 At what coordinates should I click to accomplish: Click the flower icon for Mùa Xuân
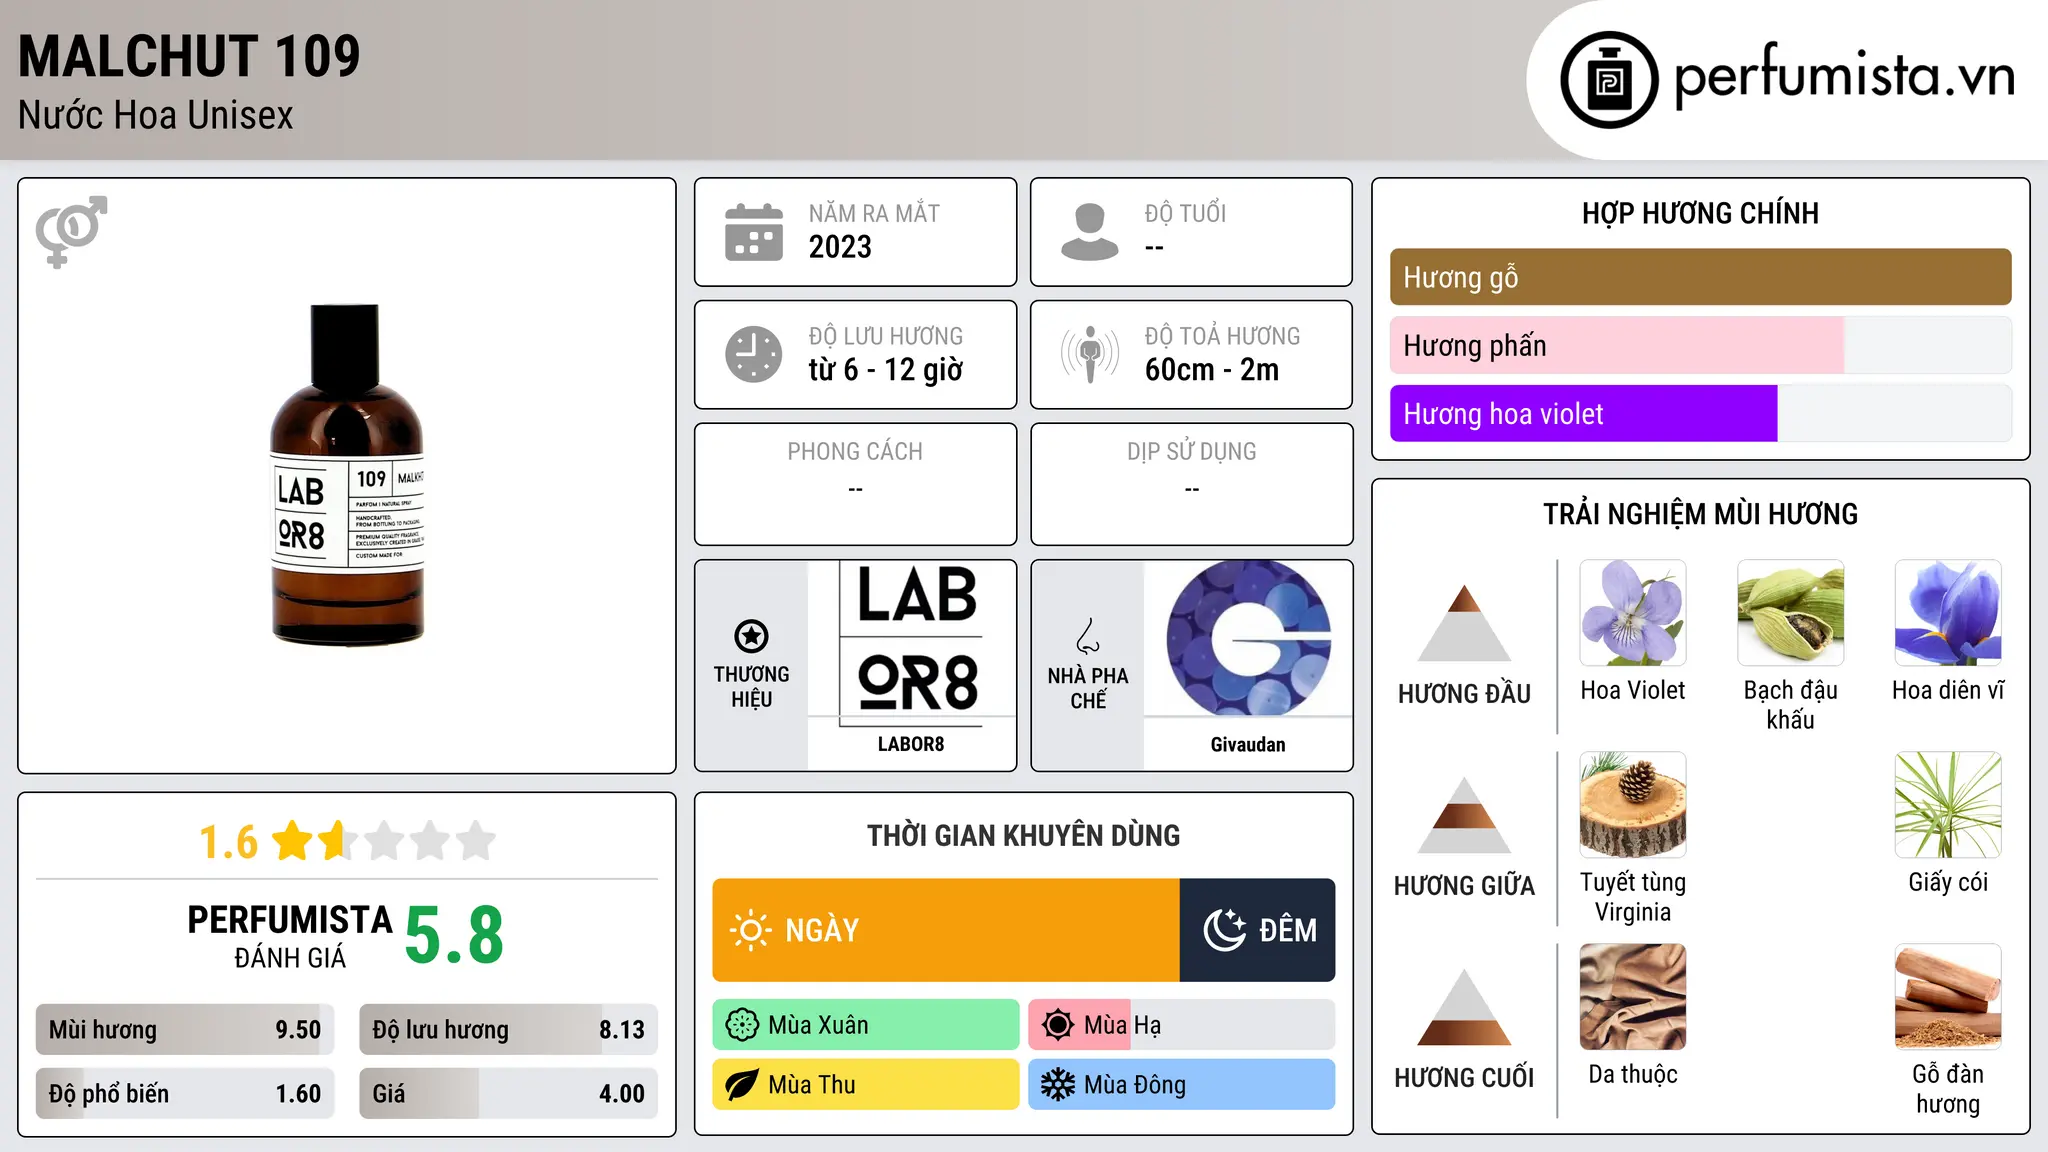coord(742,1025)
